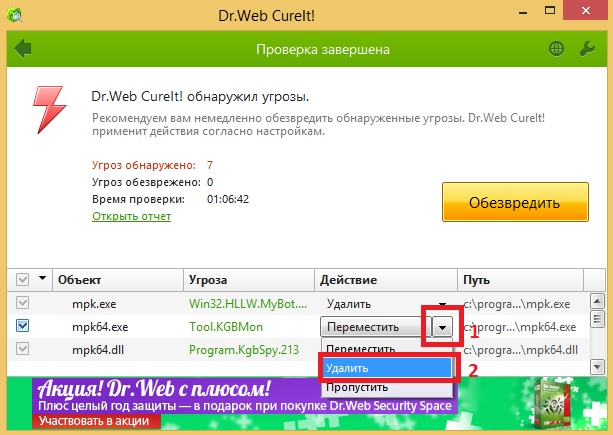
Task: Click the red lightning threat icon
Action: click(49, 110)
